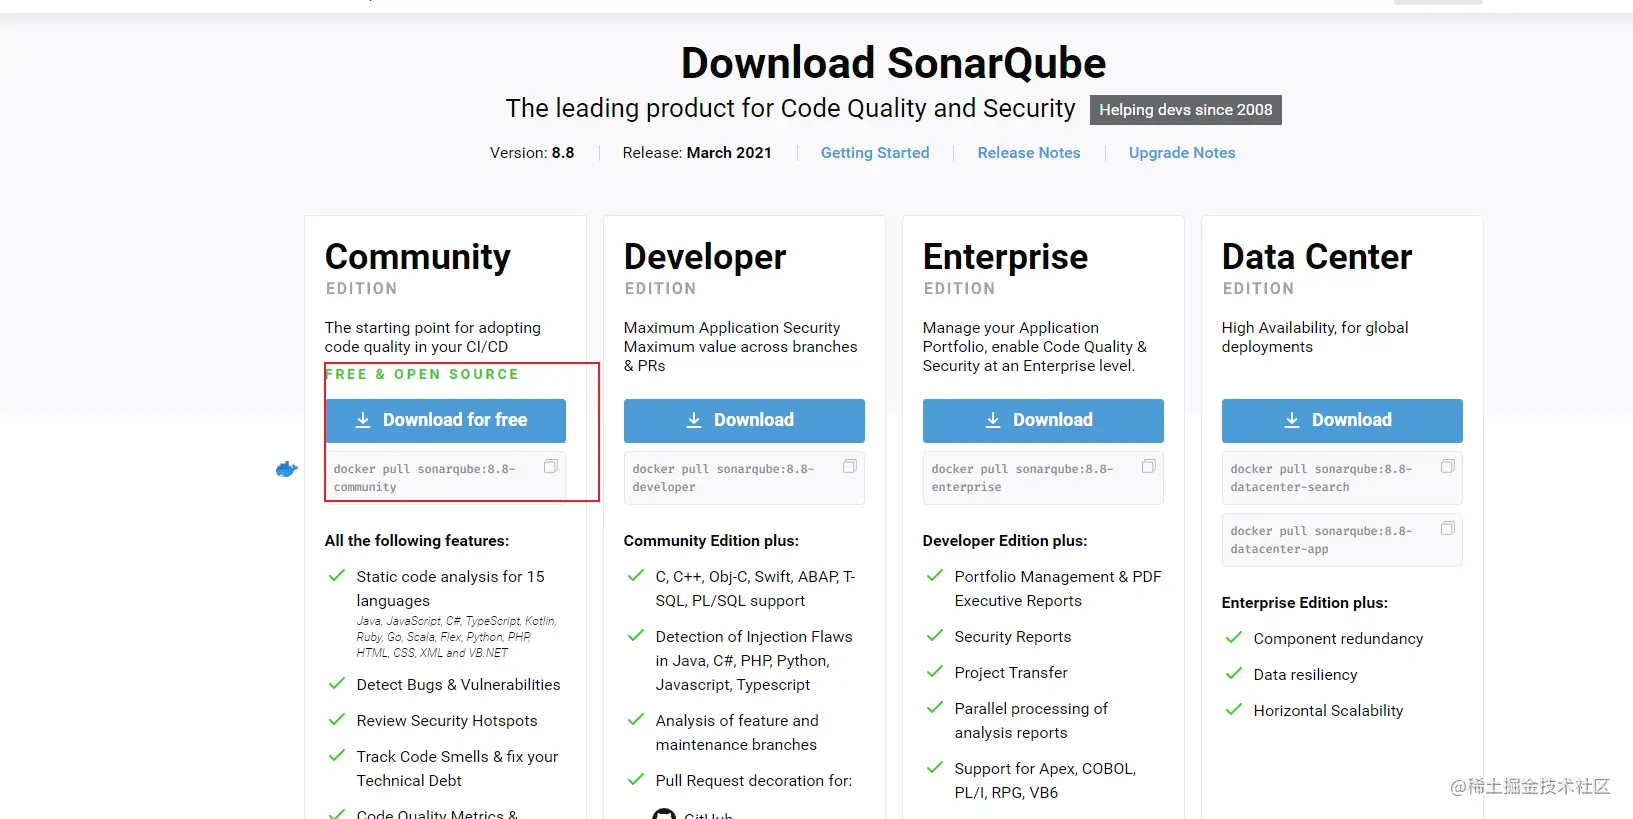Click the 'Data Center' edition title
The height and width of the screenshot is (819, 1633).
click(1317, 257)
